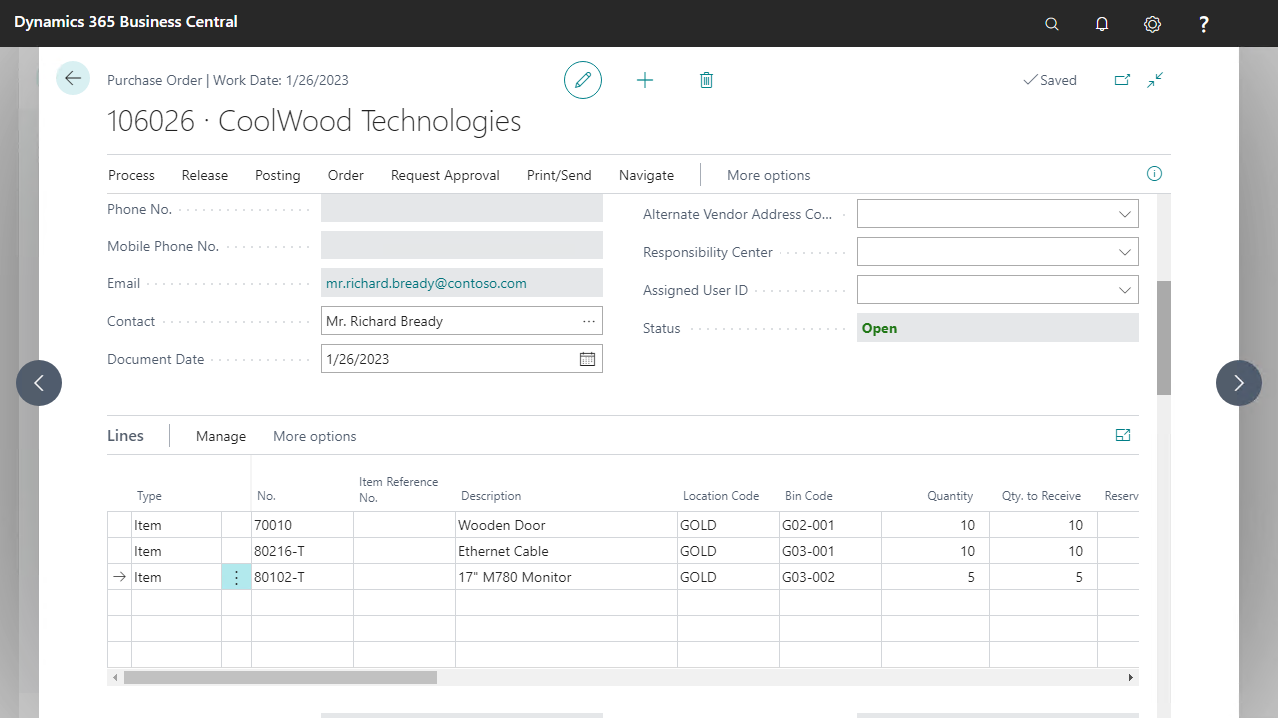Click Wooden Door description cell
This screenshot has width=1280, height=720.
566,525
